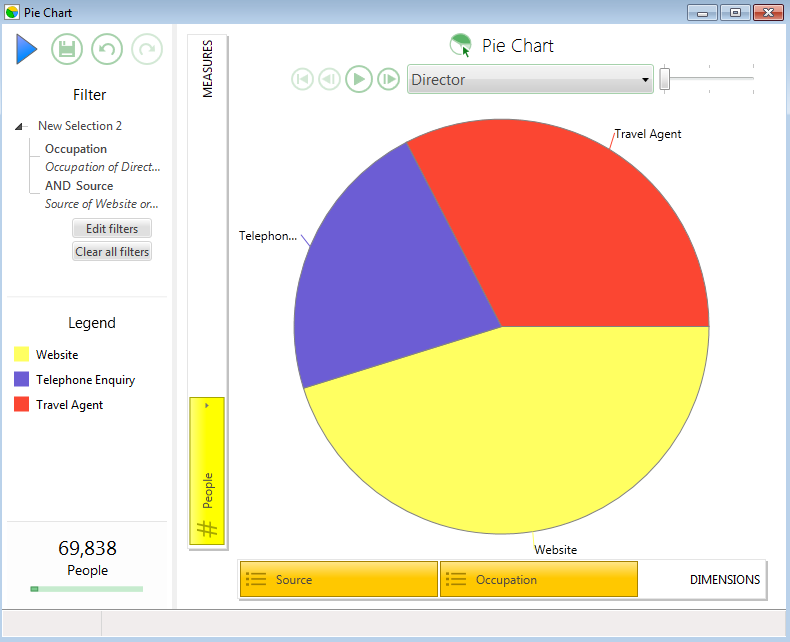This screenshot has height=642, width=790.
Task: Click the Edit filters button
Action: (x=112, y=228)
